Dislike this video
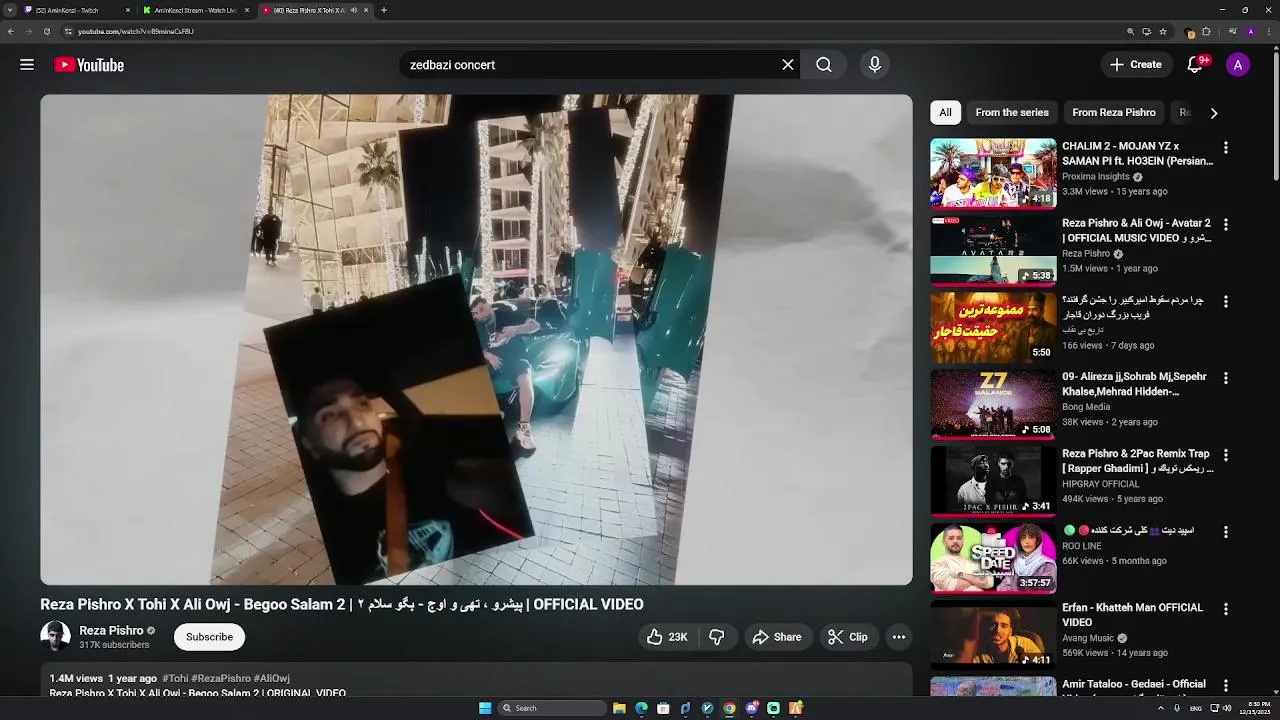 point(717,637)
